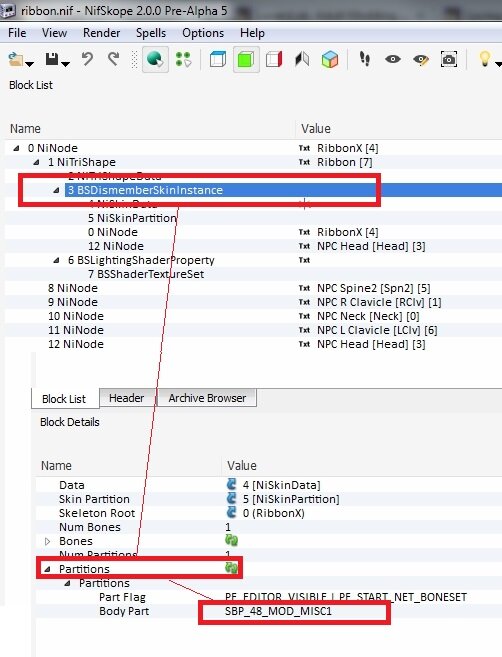Open the Save dropdown arrow
The width and height of the screenshot is (502, 657).
pyautogui.click(x=65, y=64)
